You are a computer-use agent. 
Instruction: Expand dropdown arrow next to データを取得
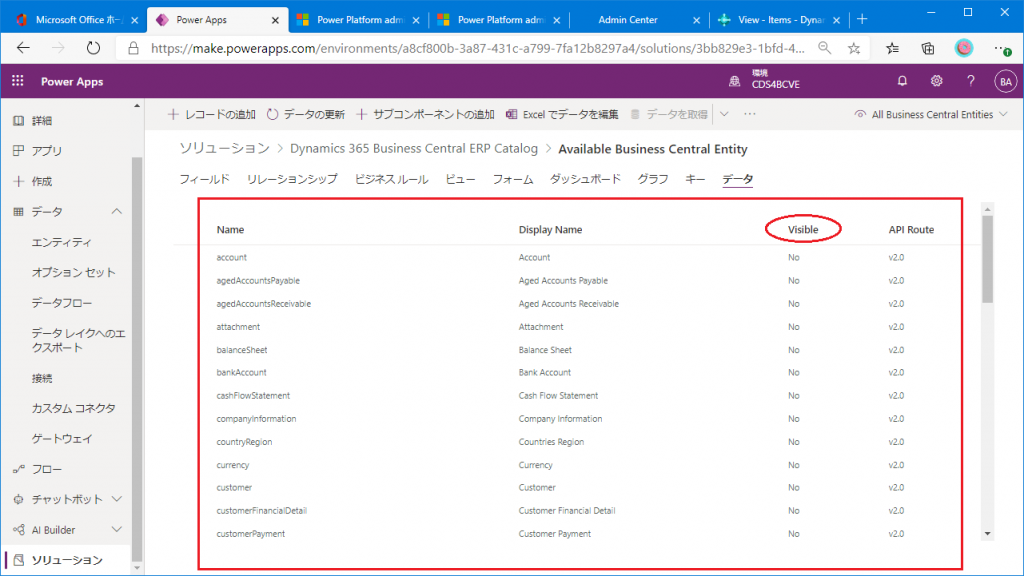tap(724, 114)
